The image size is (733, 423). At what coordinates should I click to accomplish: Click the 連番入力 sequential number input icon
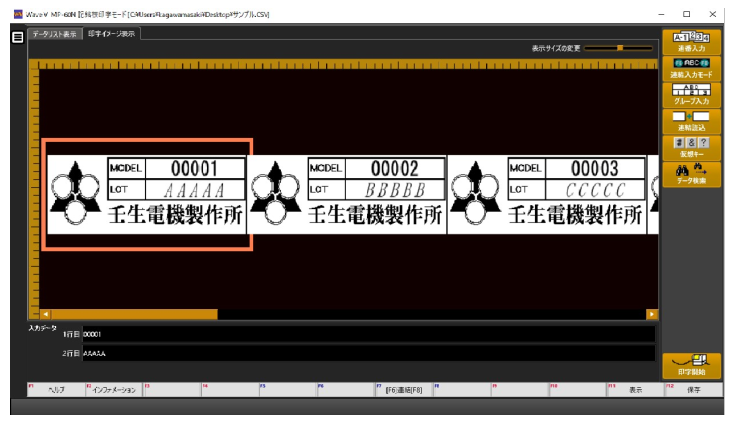(691, 41)
